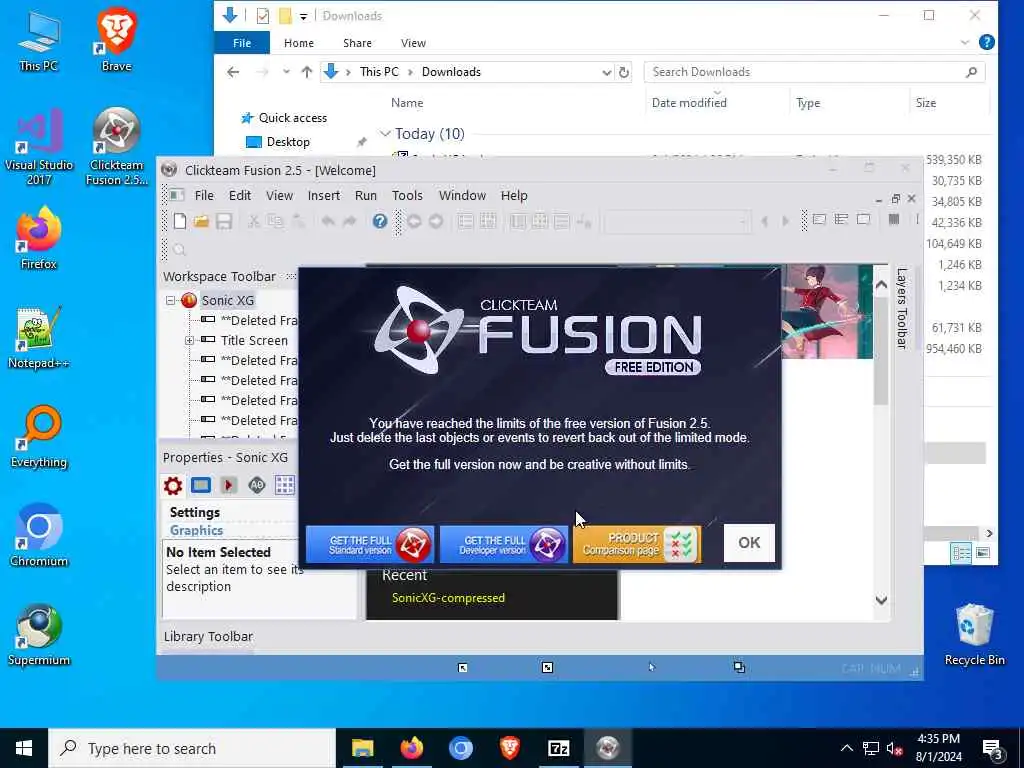Click Firefox icon in taskbar
The height and width of the screenshot is (768, 1024).
(x=411, y=748)
